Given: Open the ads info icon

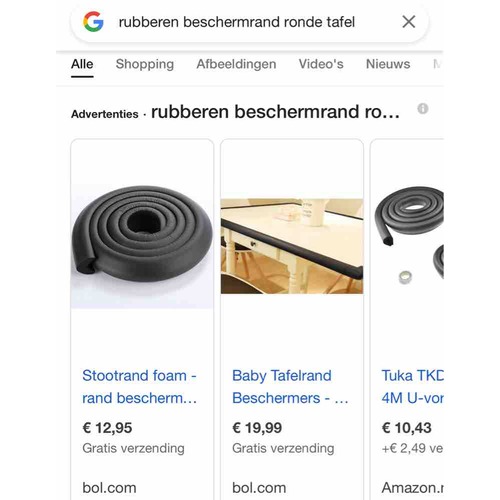Looking at the screenshot, I should tap(423, 109).
